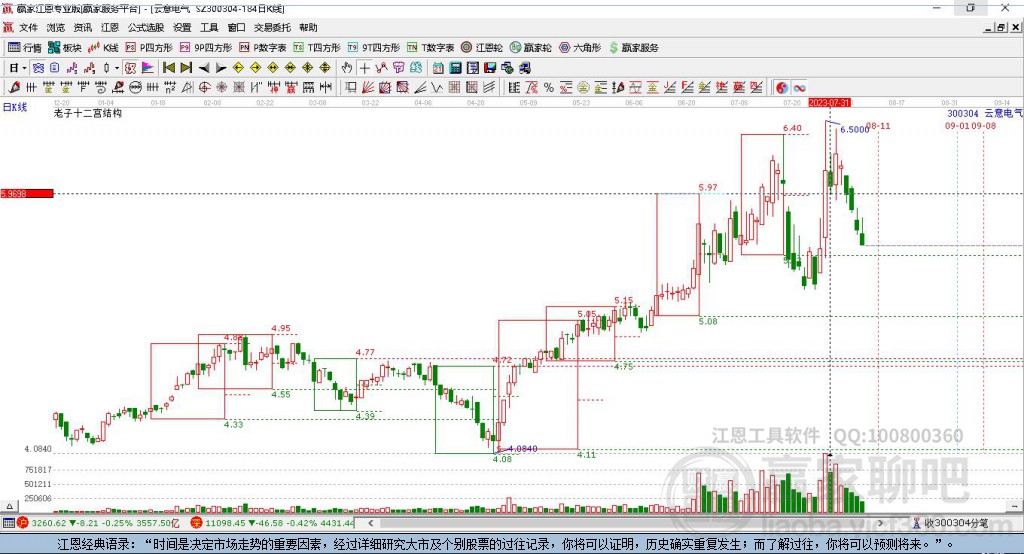Click the 老子十二宫结构 indicator title
Image resolution: width=1024 pixels, height=554 pixels.
coord(88,113)
